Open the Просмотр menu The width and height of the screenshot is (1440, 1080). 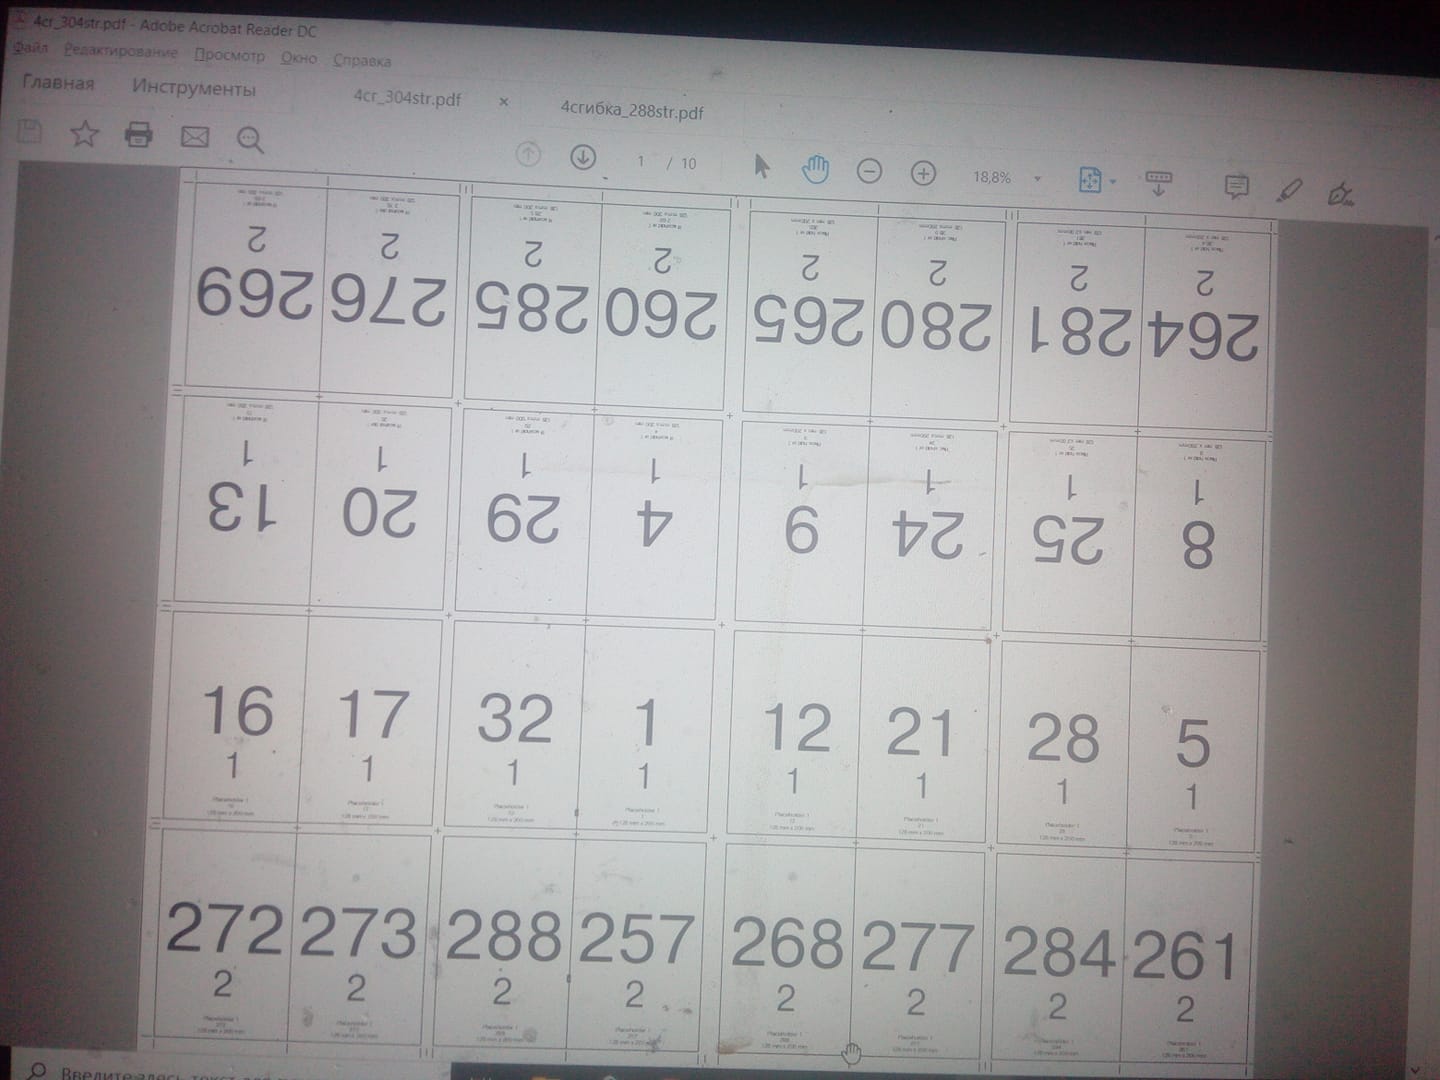point(230,55)
